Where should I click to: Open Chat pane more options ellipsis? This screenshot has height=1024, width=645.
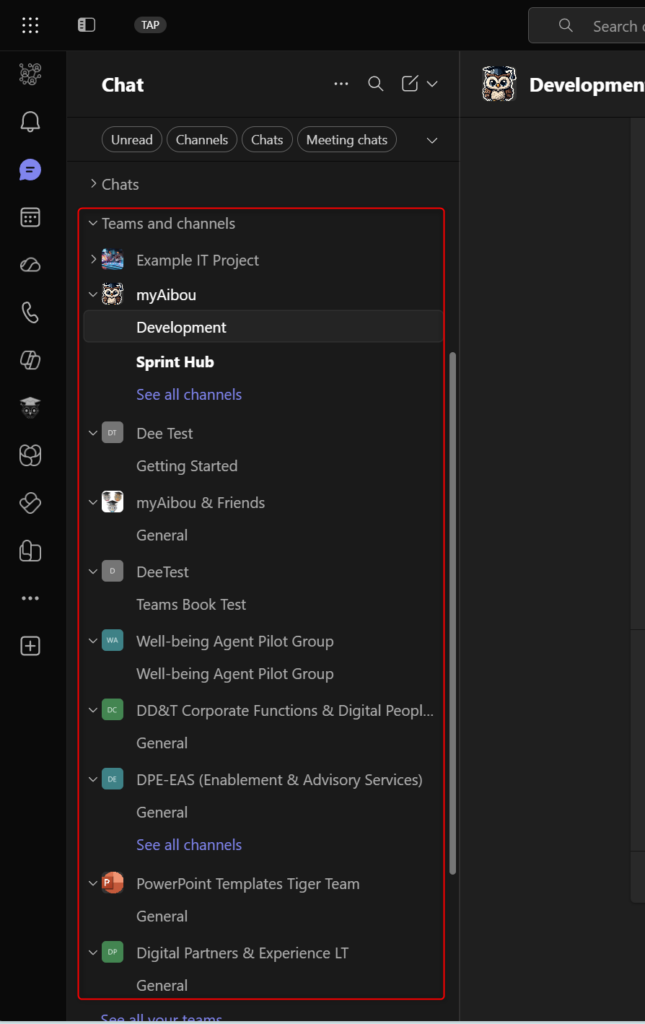(341, 84)
